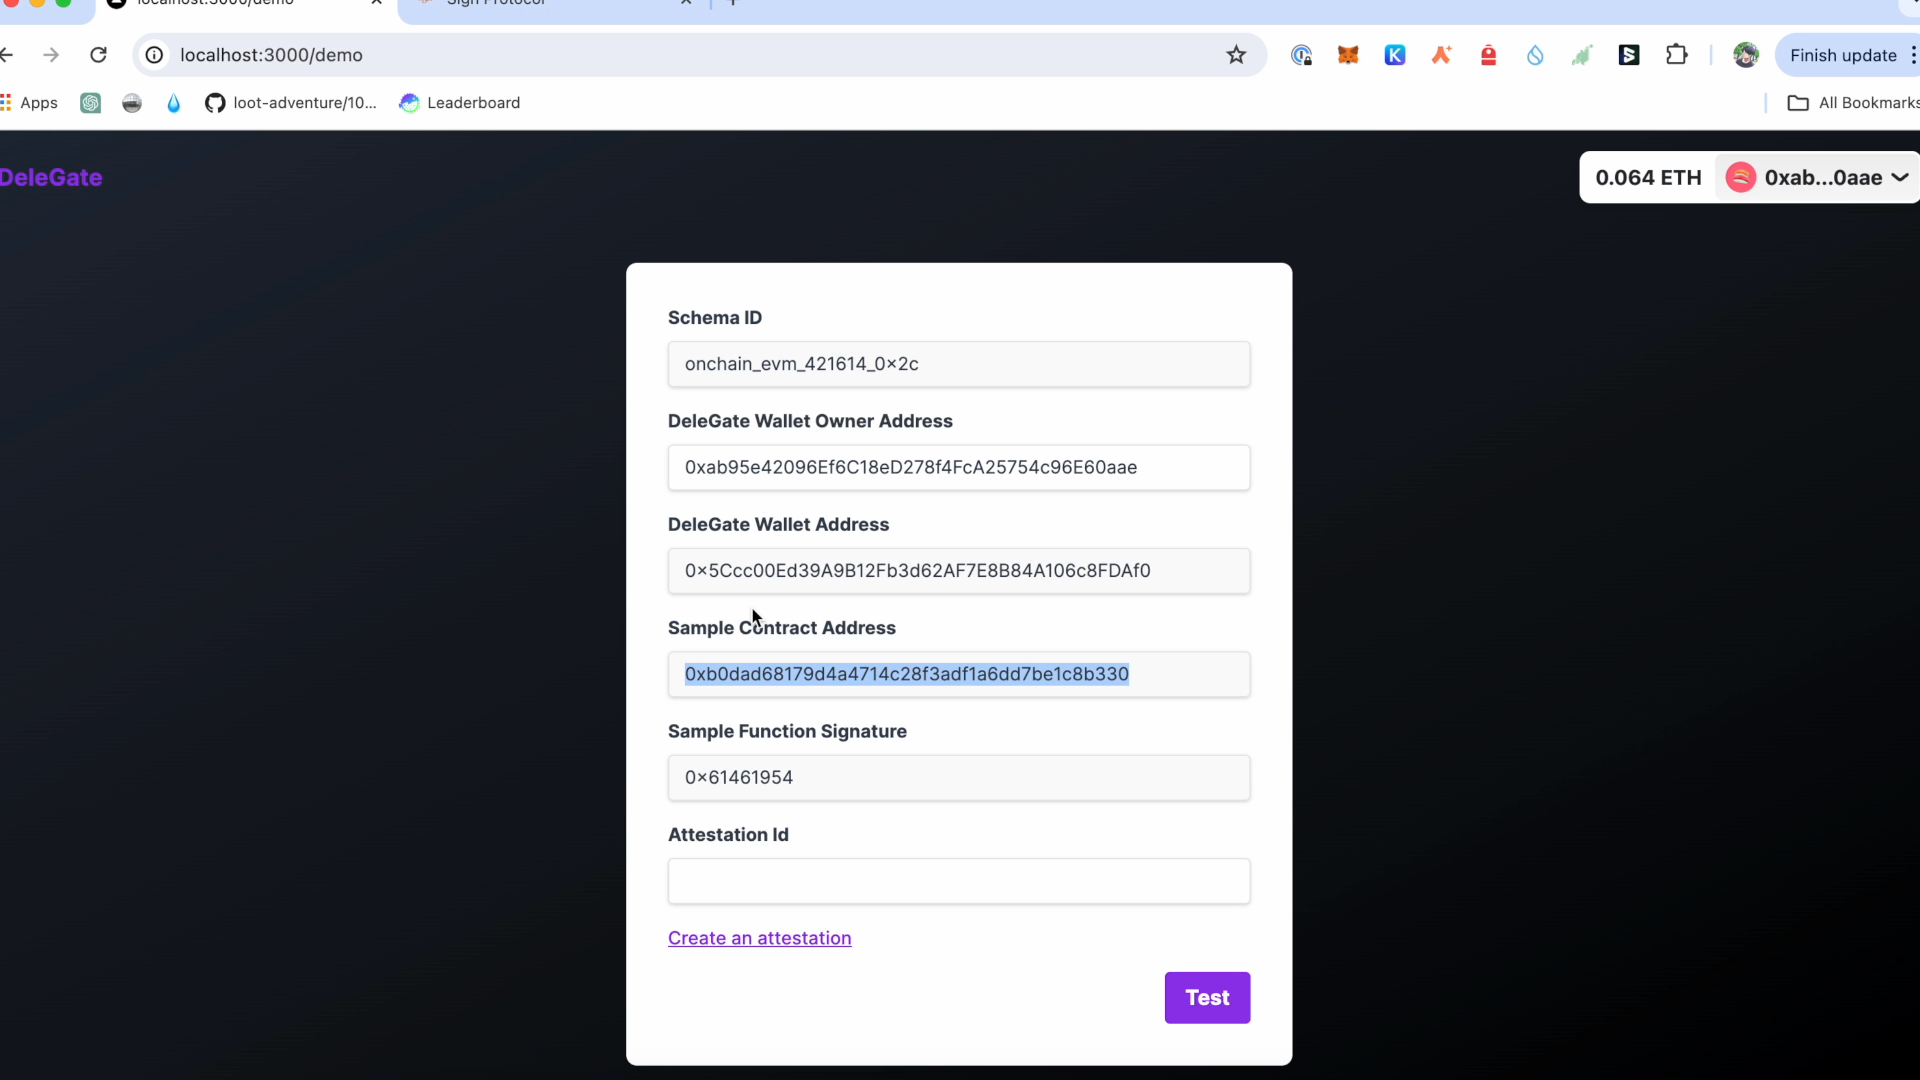The height and width of the screenshot is (1080, 1920).
Task: Go back to the previous page
Action: click(x=8, y=55)
